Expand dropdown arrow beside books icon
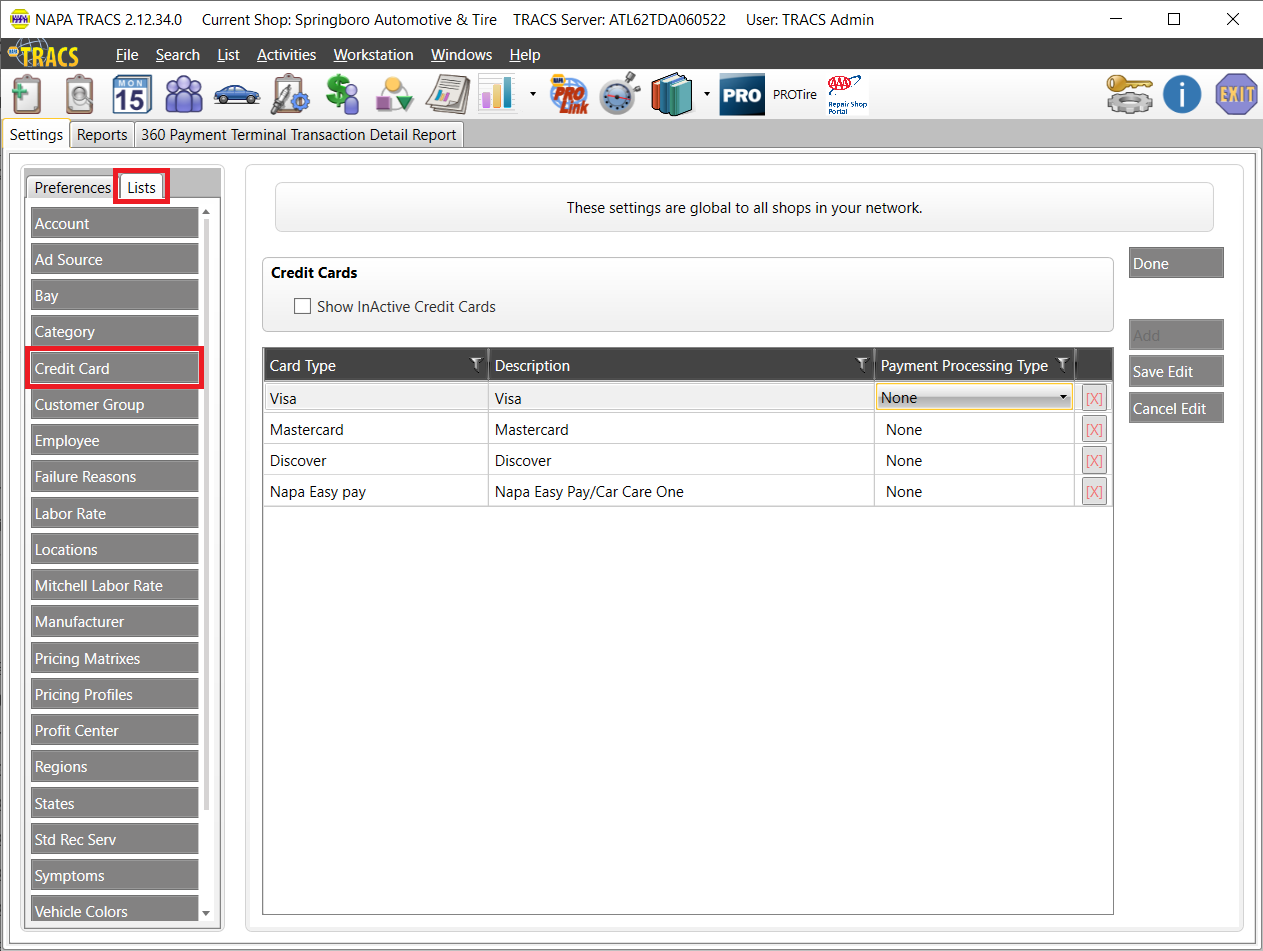This screenshot has width=1263, height=951. pyautogui.click(x=707, y=95)
